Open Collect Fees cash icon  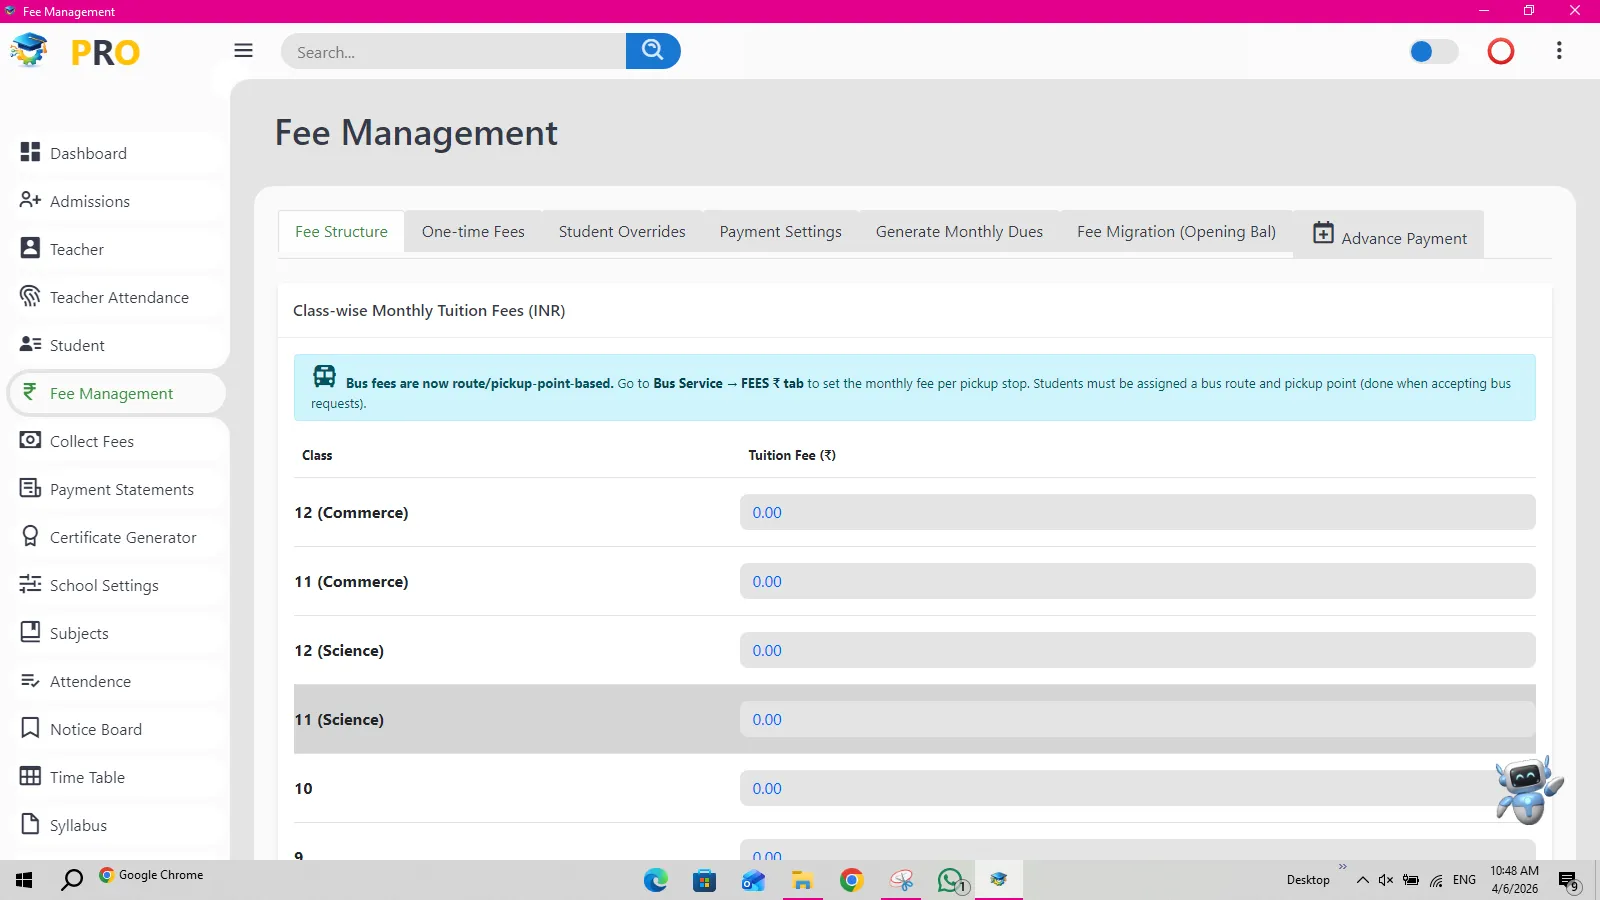pos(30,440)
